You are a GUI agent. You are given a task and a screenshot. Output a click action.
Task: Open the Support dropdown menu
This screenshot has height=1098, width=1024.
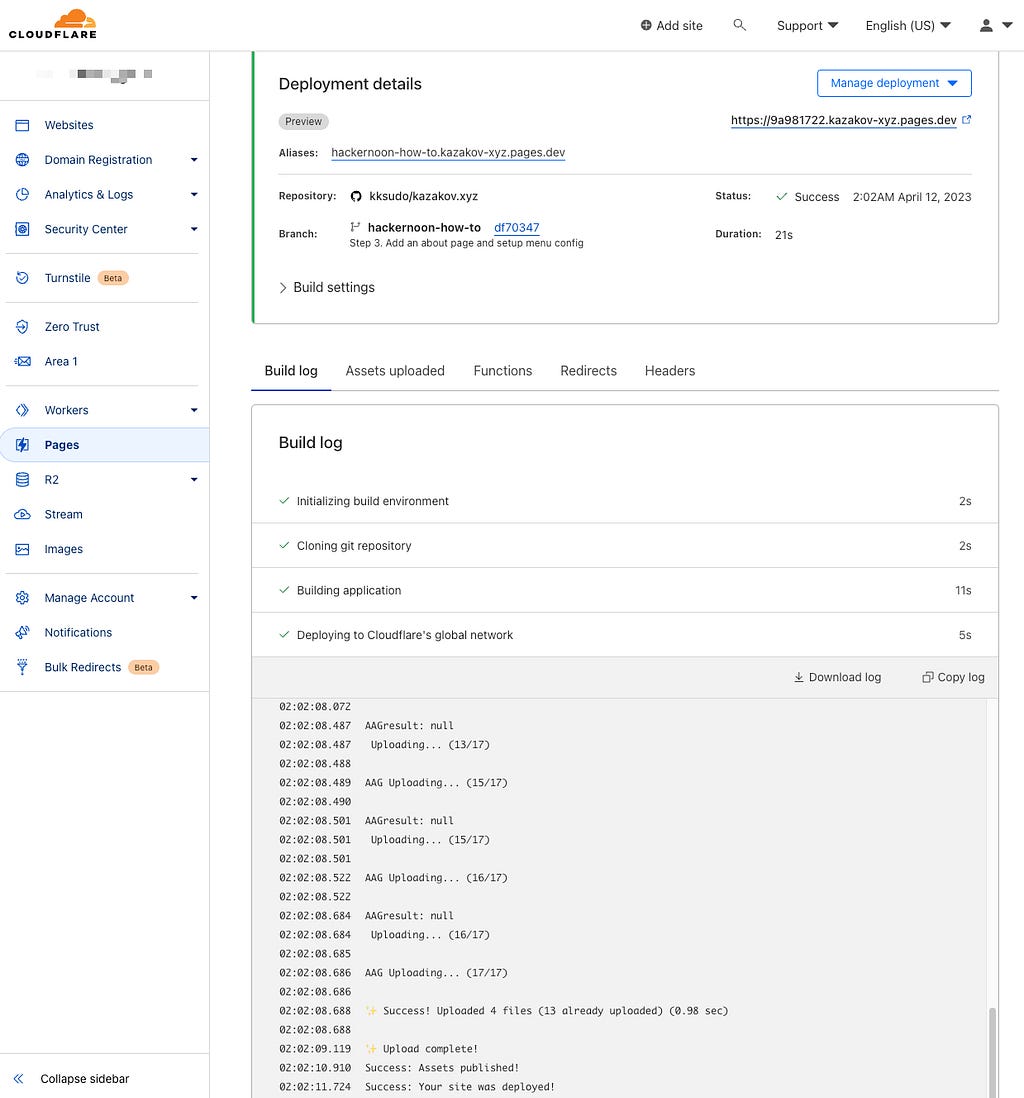(x=808, y=25)
